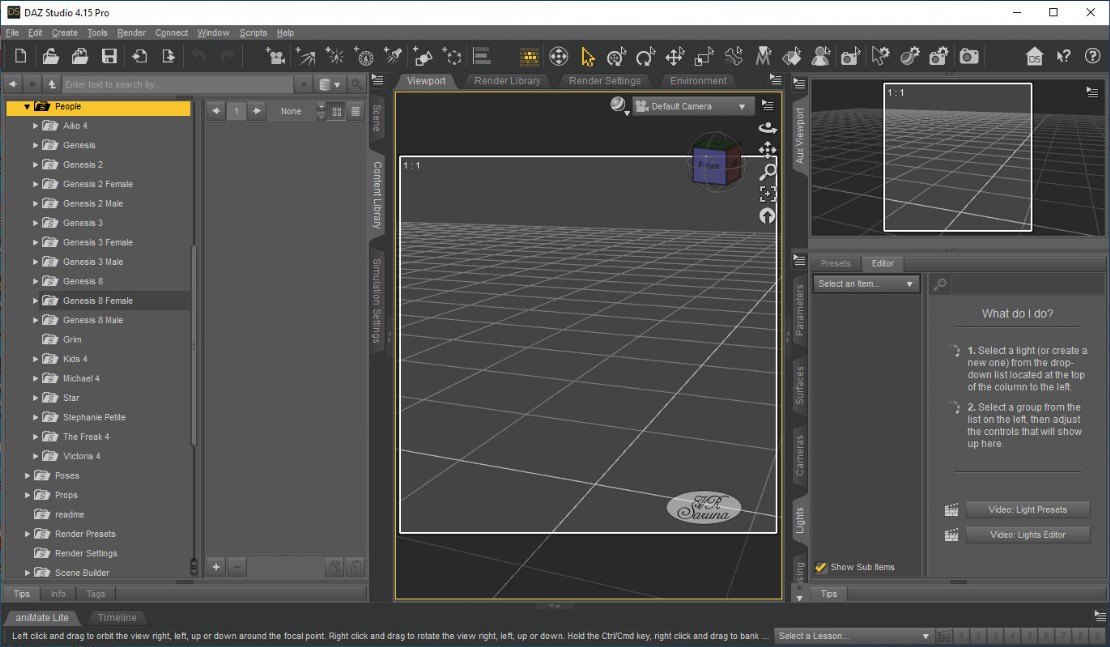Select the Genesis 3 Male folder
Image resolution: width=1110 pixels, height=647 pixels.
point(93,262)
